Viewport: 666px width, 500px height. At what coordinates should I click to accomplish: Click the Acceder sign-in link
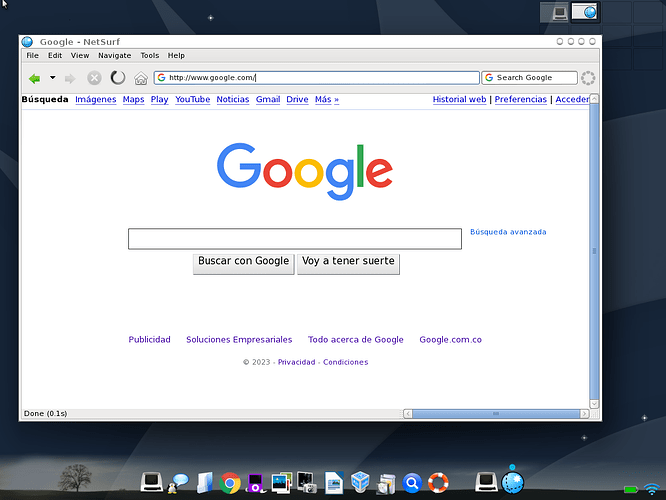572,99
